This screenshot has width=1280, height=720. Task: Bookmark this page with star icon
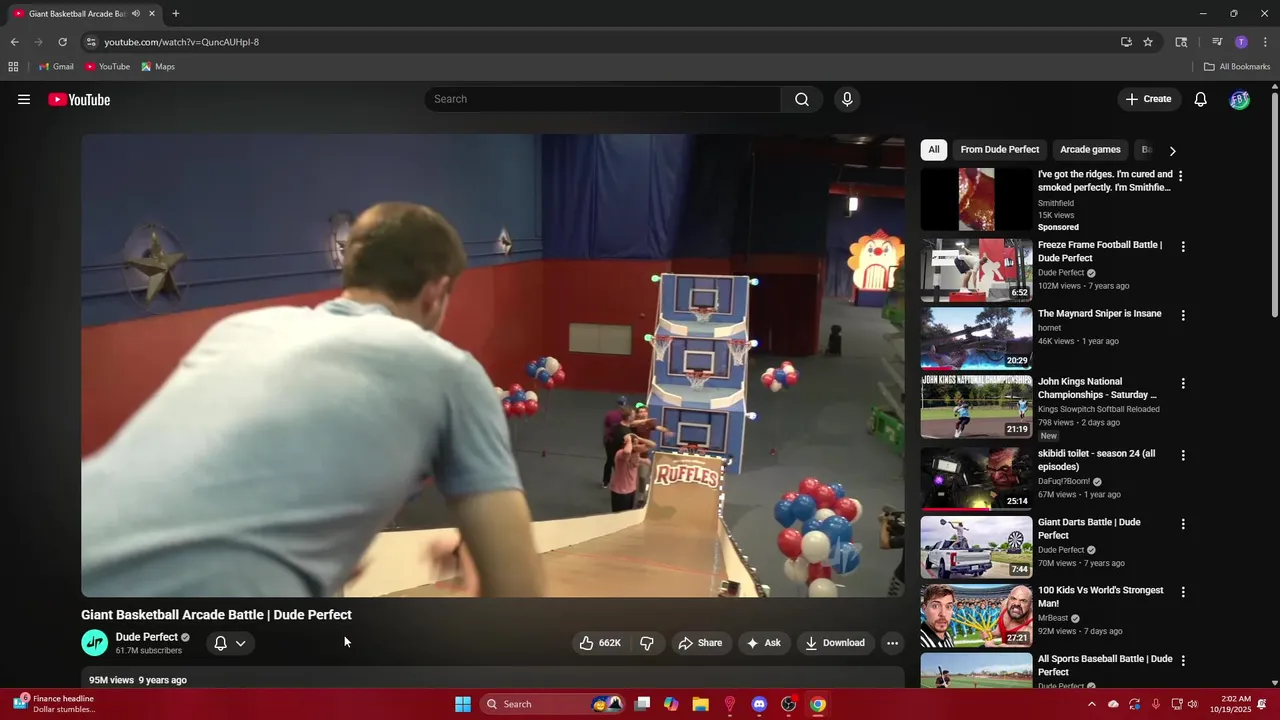(x=1148, y=42)
